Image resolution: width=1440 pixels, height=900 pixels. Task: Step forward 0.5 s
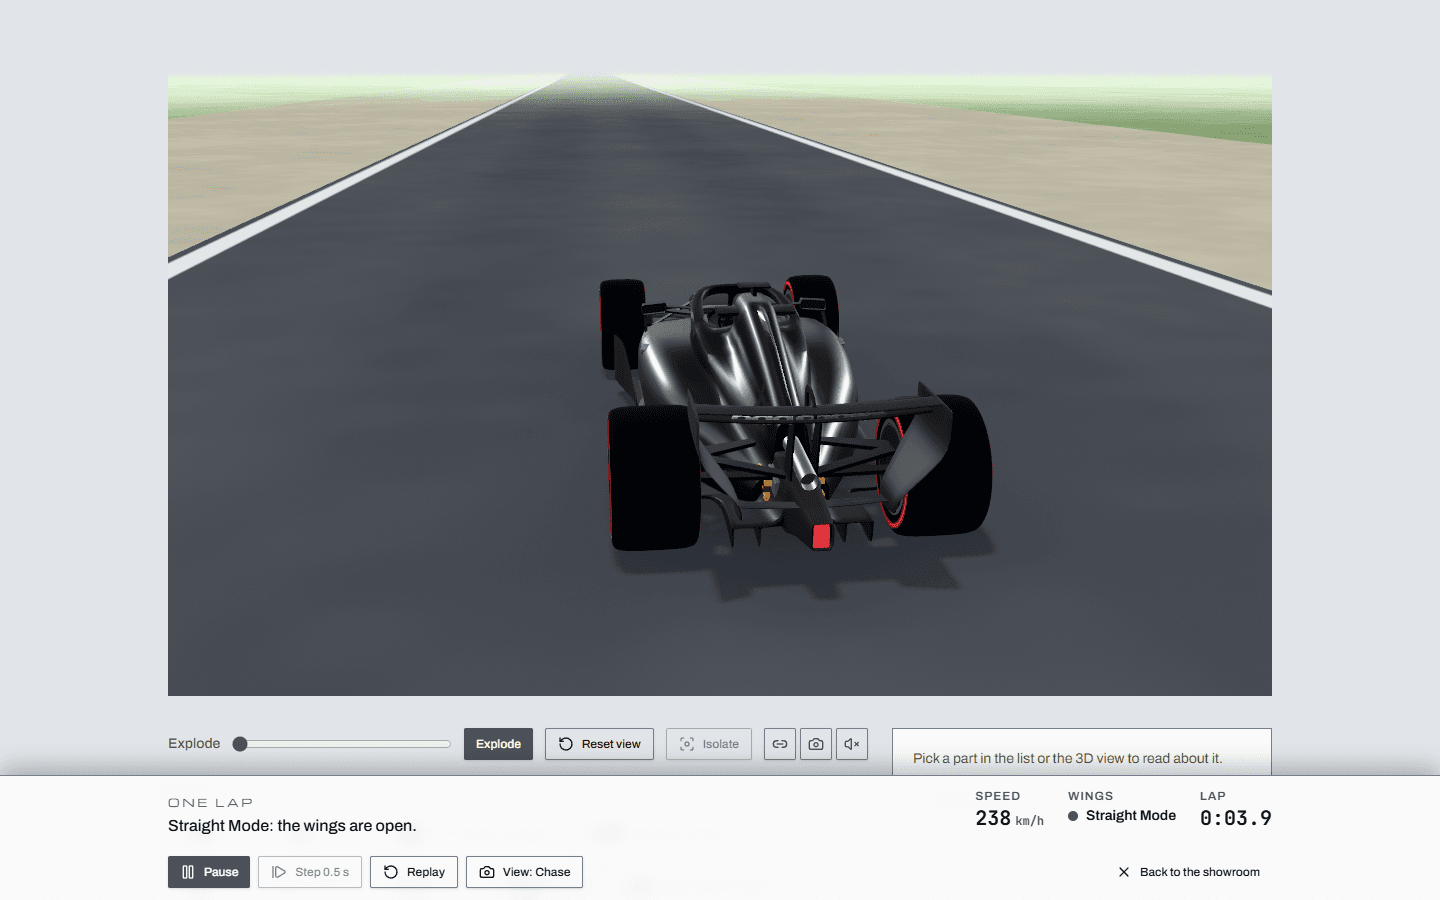pyautogui.click(x=310, y=872)
